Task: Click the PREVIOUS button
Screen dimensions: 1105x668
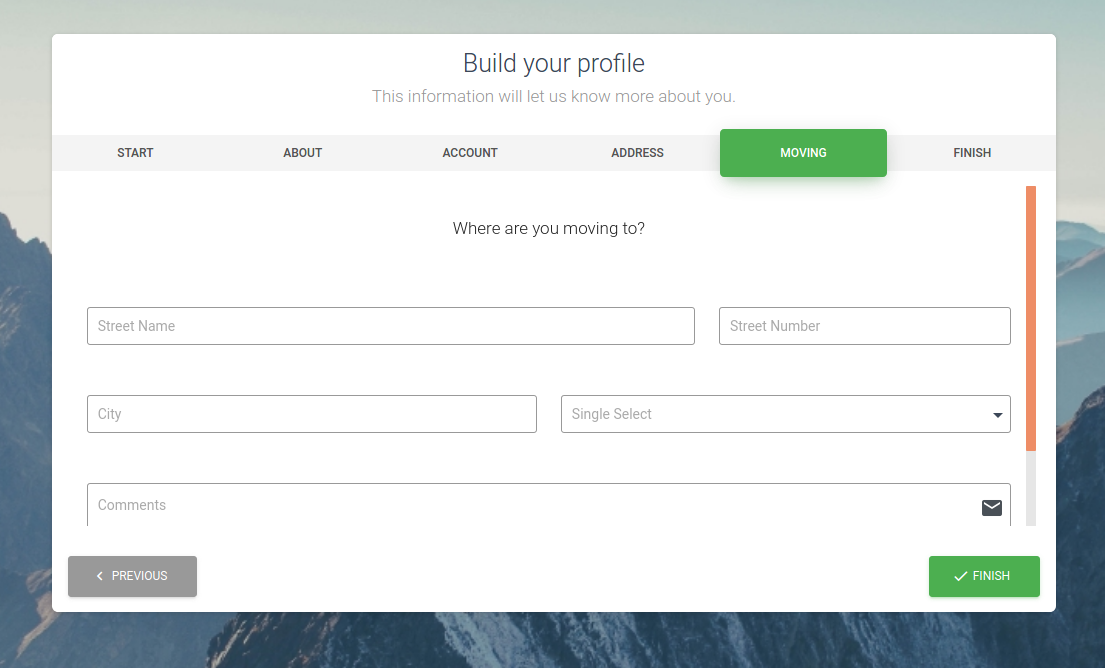Action: (x=132, y=576)
